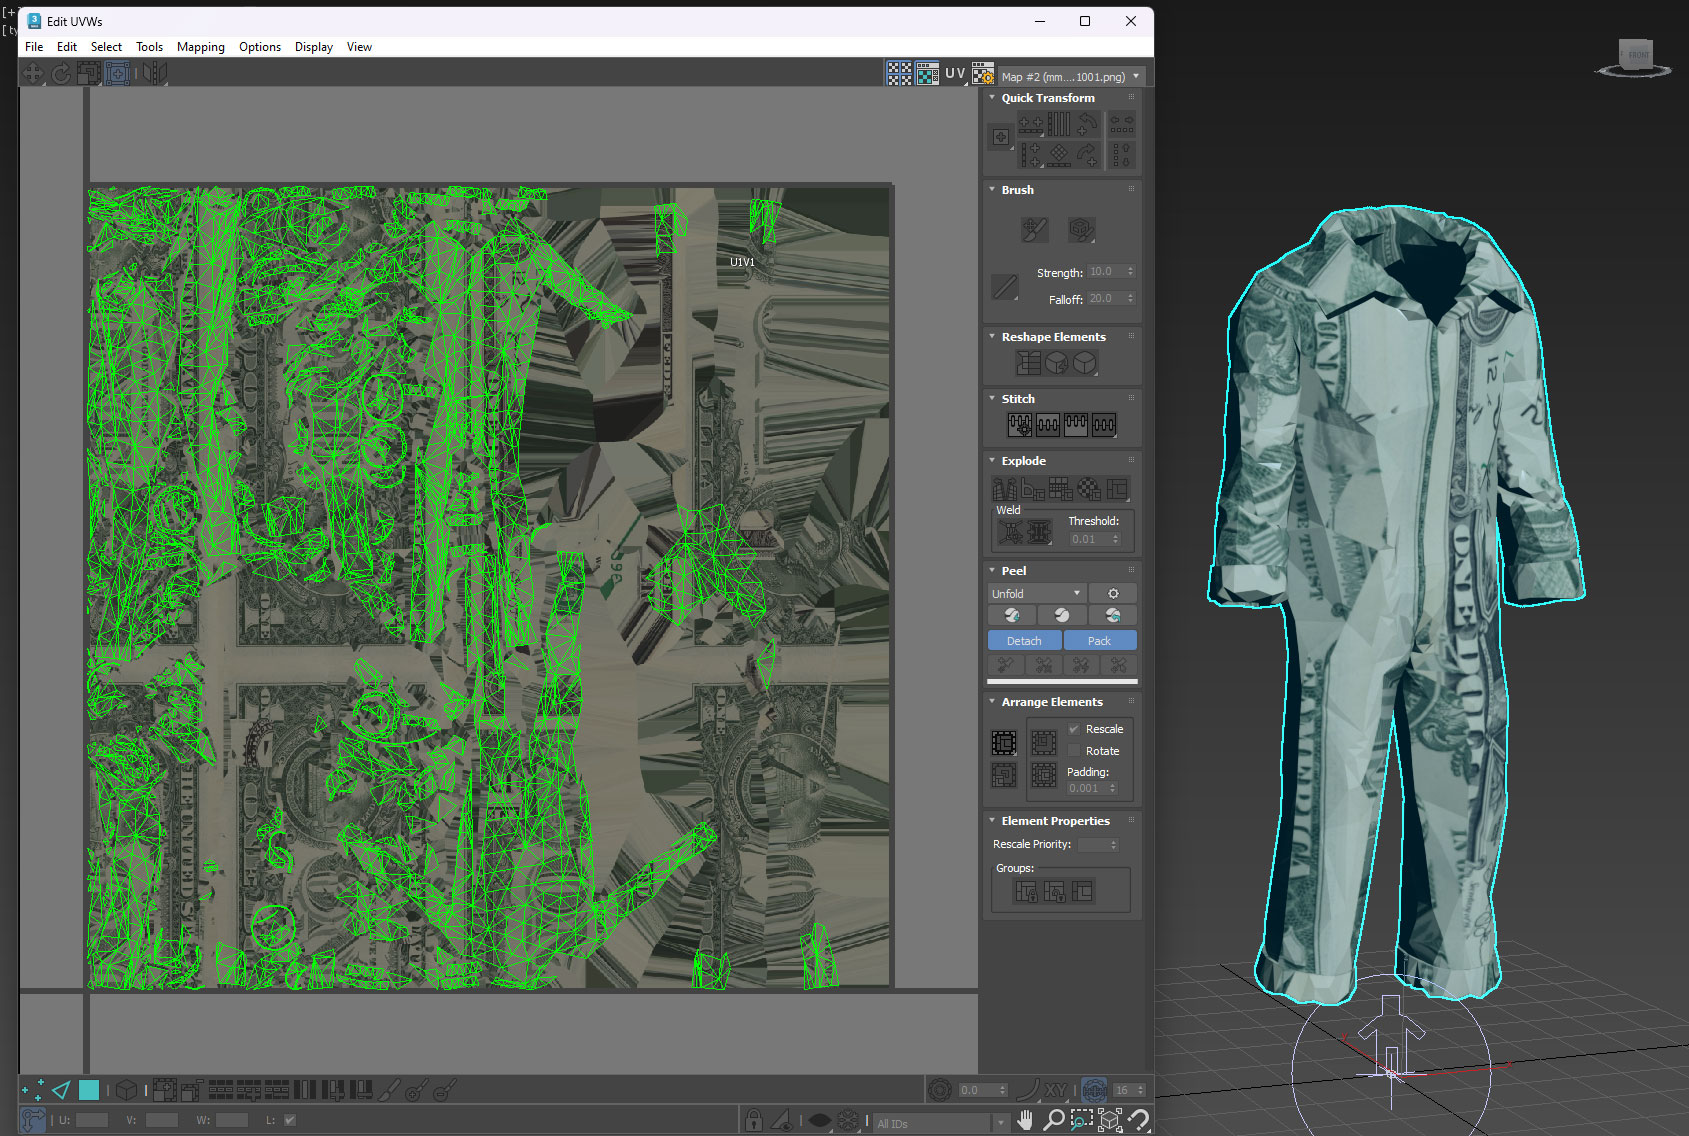Open the Select menu
1689x1136 pixels.
coord(106,47)
